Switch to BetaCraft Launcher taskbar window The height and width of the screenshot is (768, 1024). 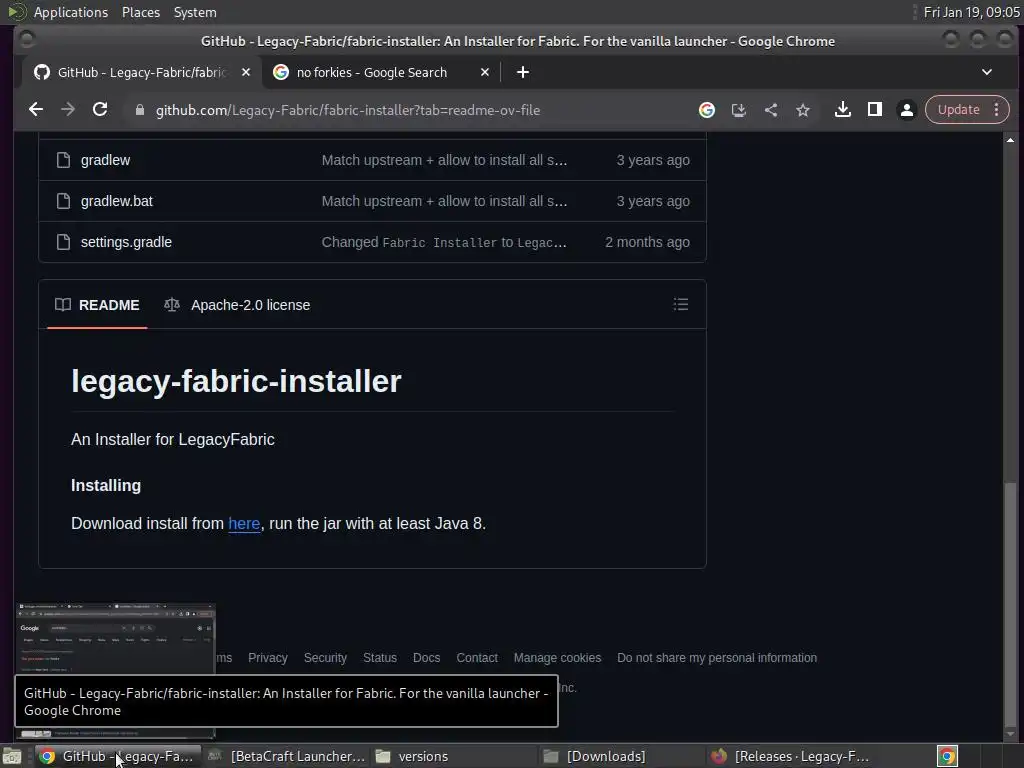(286, 756)
